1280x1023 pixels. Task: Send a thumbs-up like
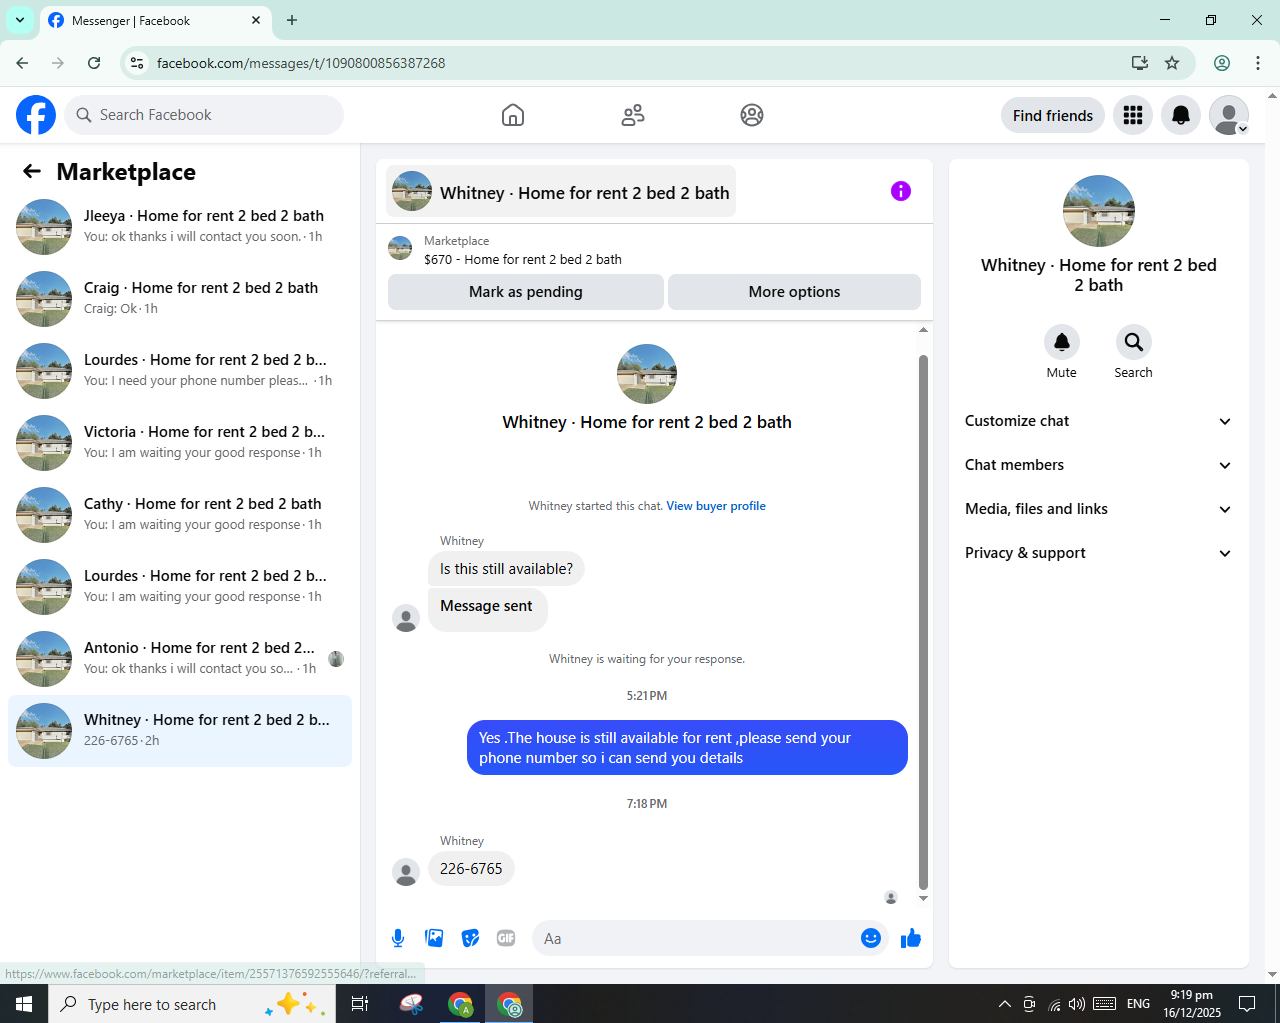911,938
